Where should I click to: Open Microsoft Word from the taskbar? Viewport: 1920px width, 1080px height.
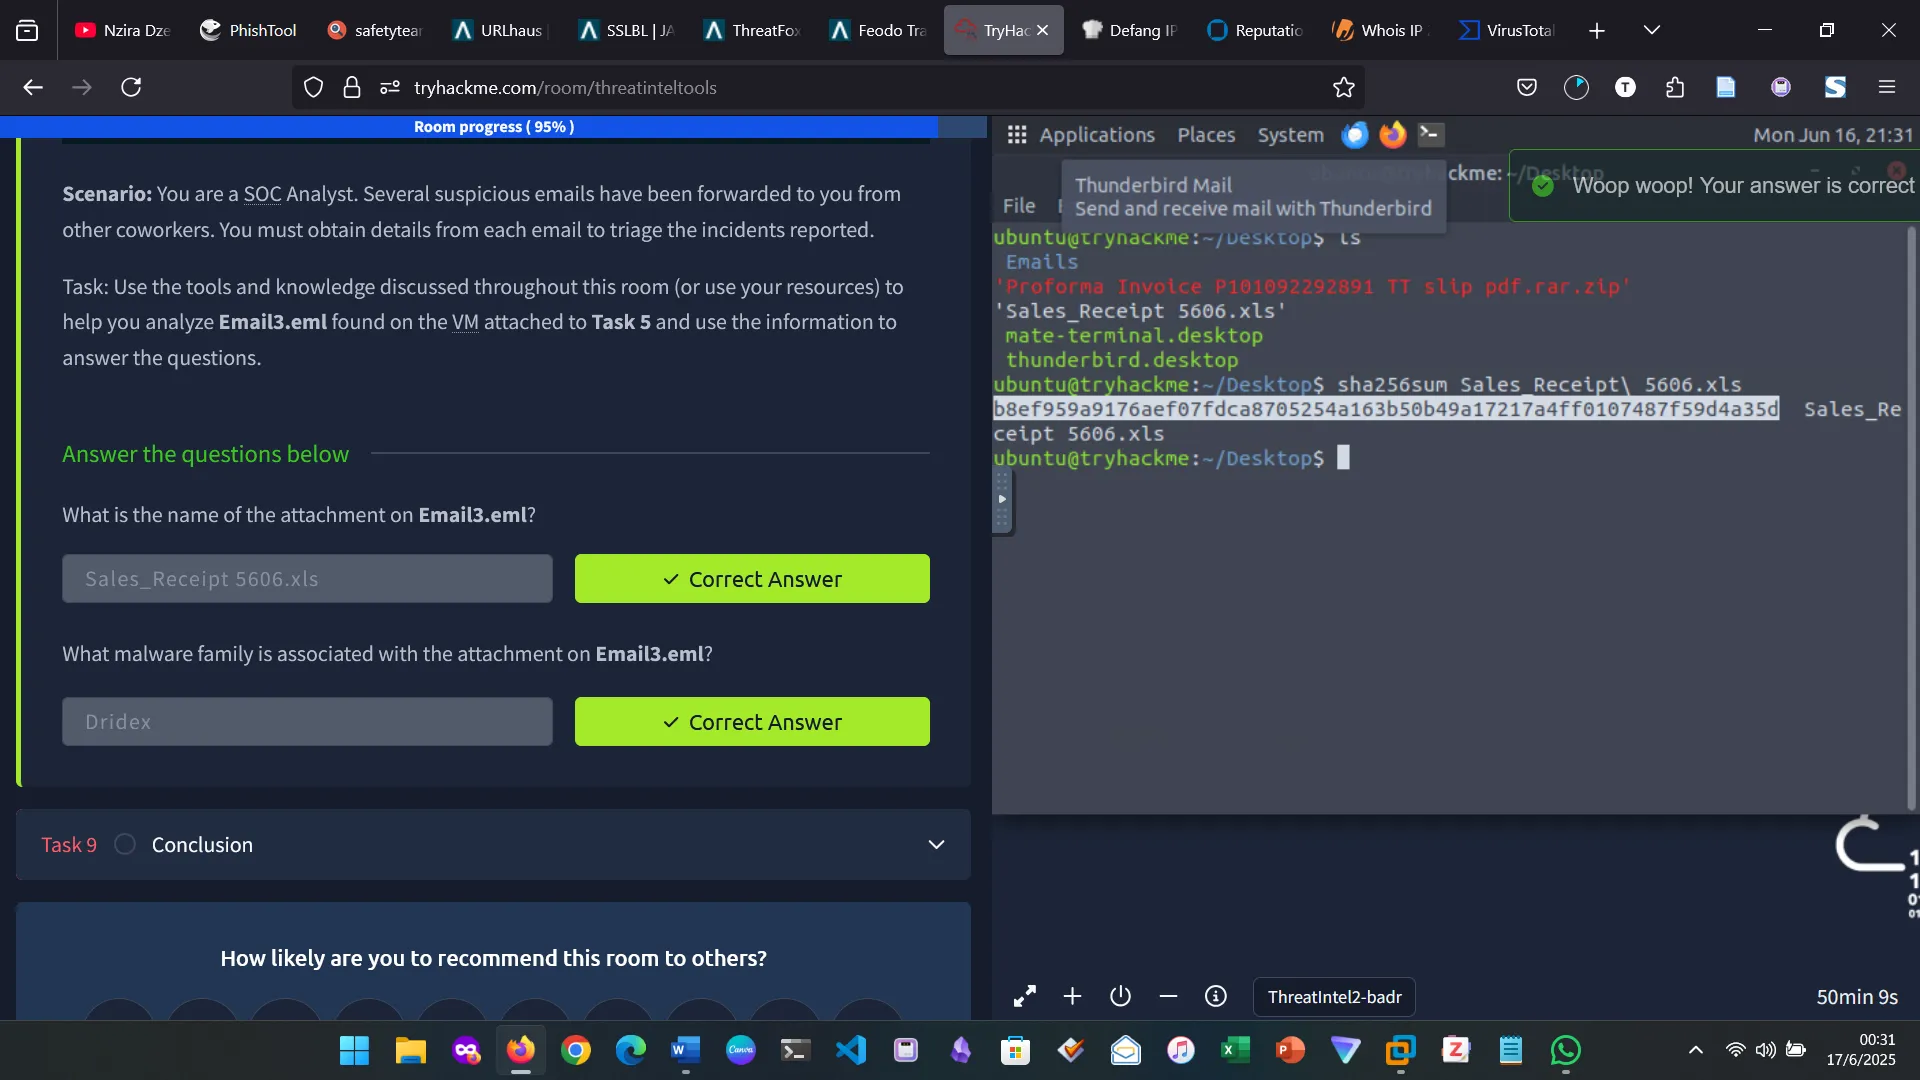[686, 1050]
